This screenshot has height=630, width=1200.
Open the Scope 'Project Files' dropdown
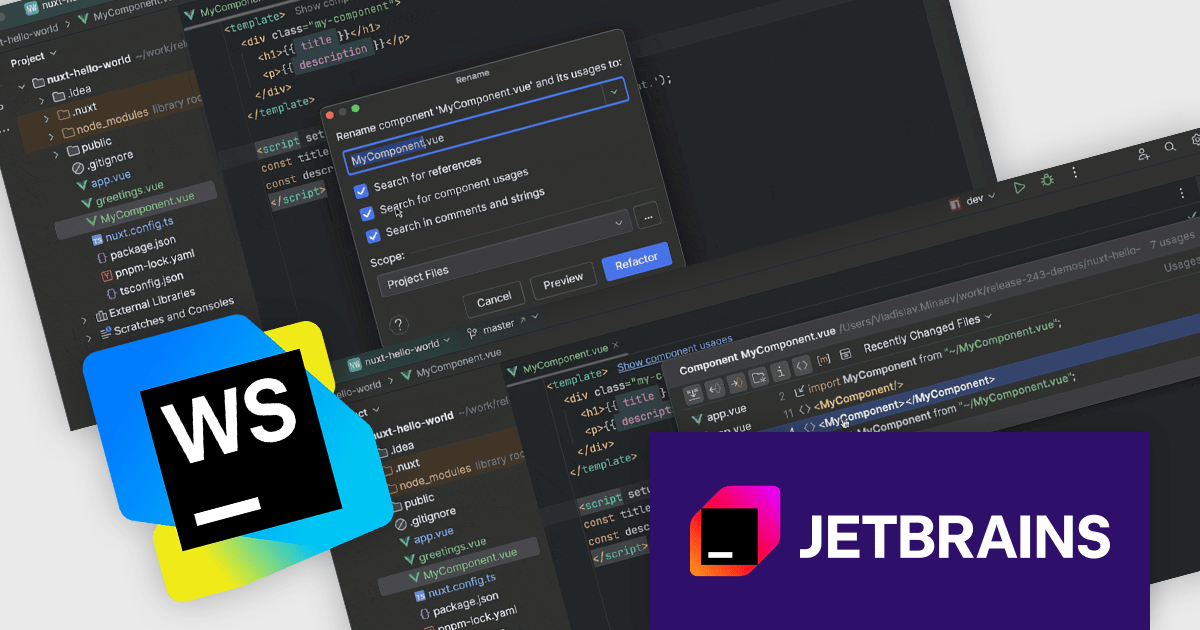point(504,253)
